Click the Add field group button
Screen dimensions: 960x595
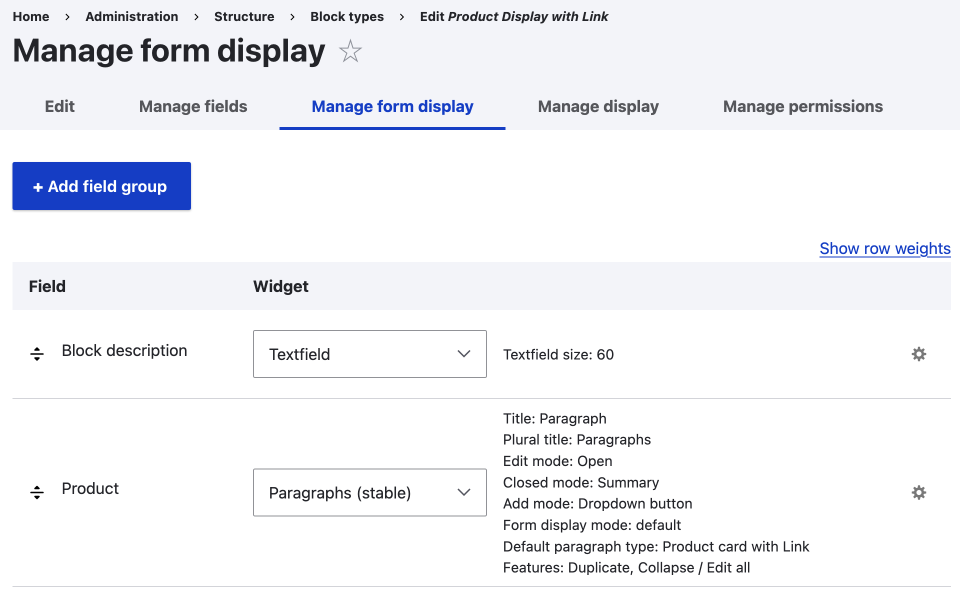[x=101, y=186]
